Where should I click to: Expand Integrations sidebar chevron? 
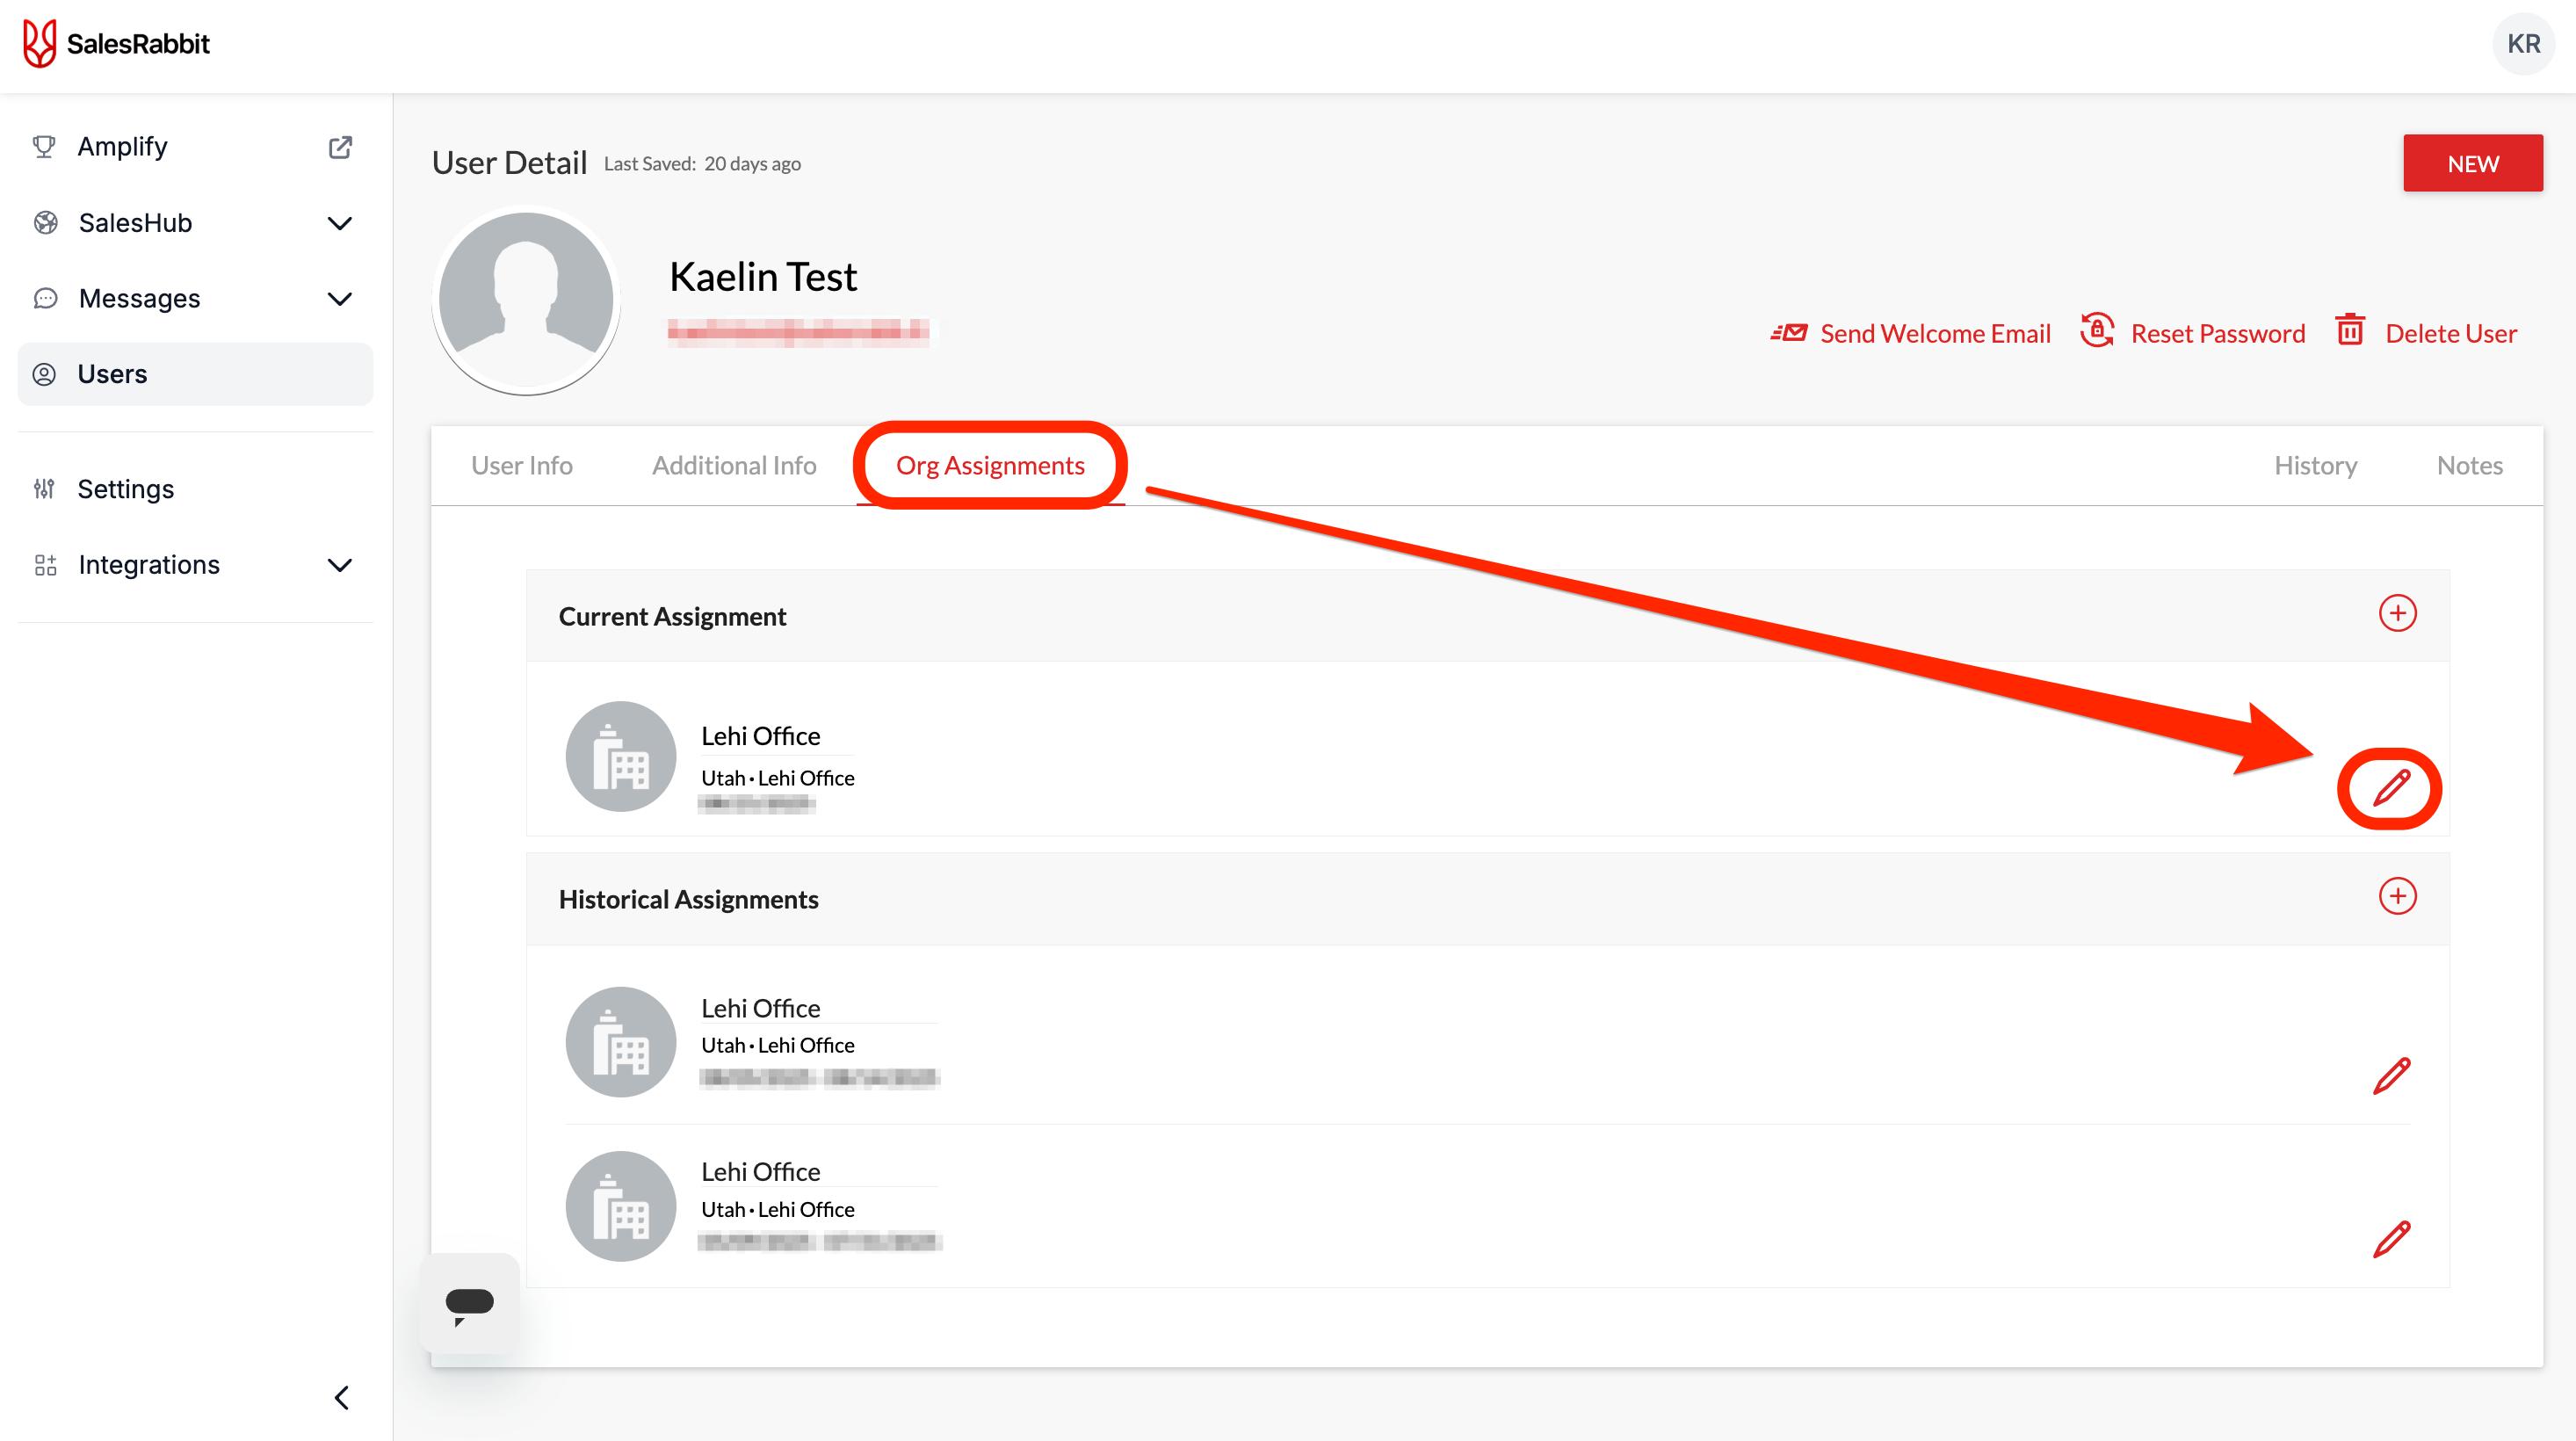coord(340,565)
